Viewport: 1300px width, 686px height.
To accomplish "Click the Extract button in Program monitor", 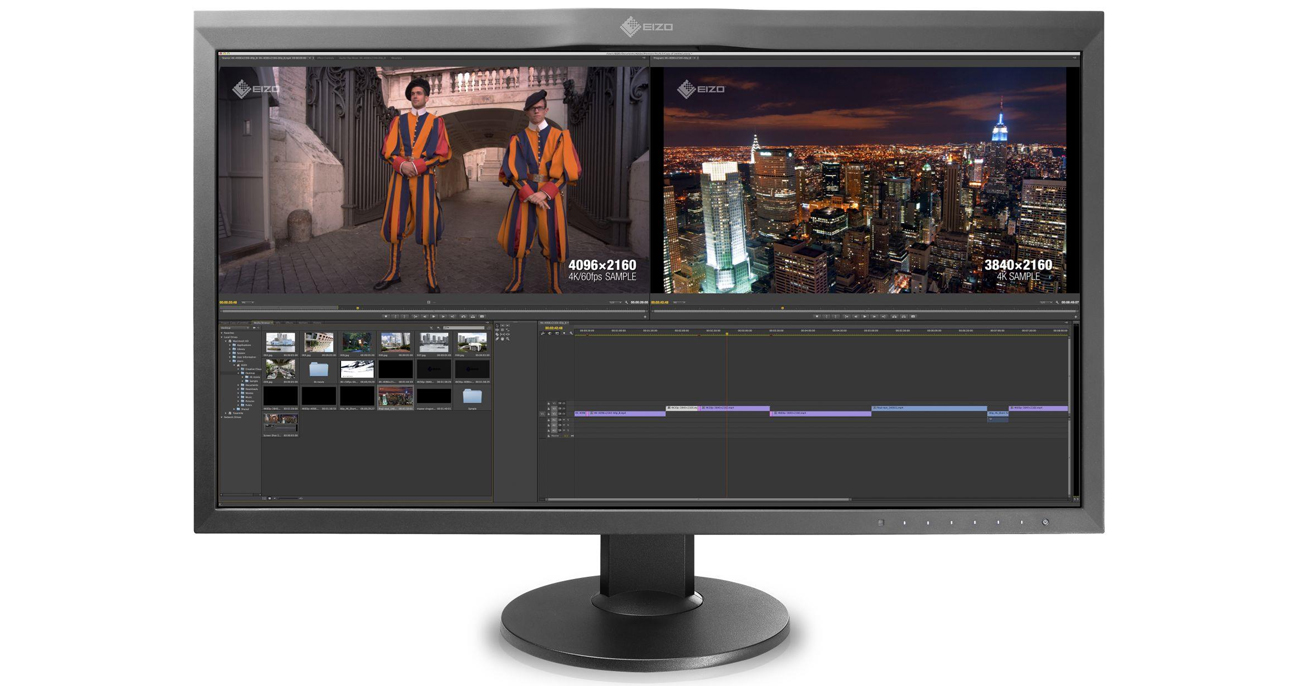I will click(x=904, y=316).
